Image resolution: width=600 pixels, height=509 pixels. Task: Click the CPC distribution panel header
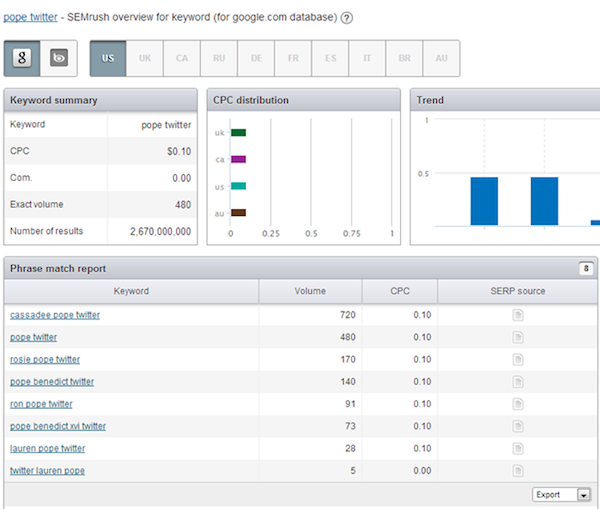pos(304,100)
